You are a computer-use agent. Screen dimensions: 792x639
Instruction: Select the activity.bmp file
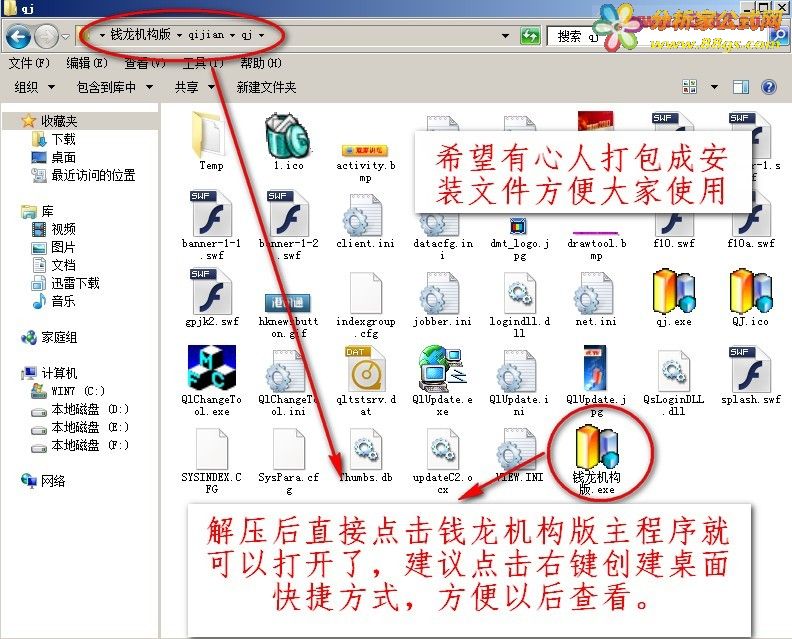(x=365, y=163)
